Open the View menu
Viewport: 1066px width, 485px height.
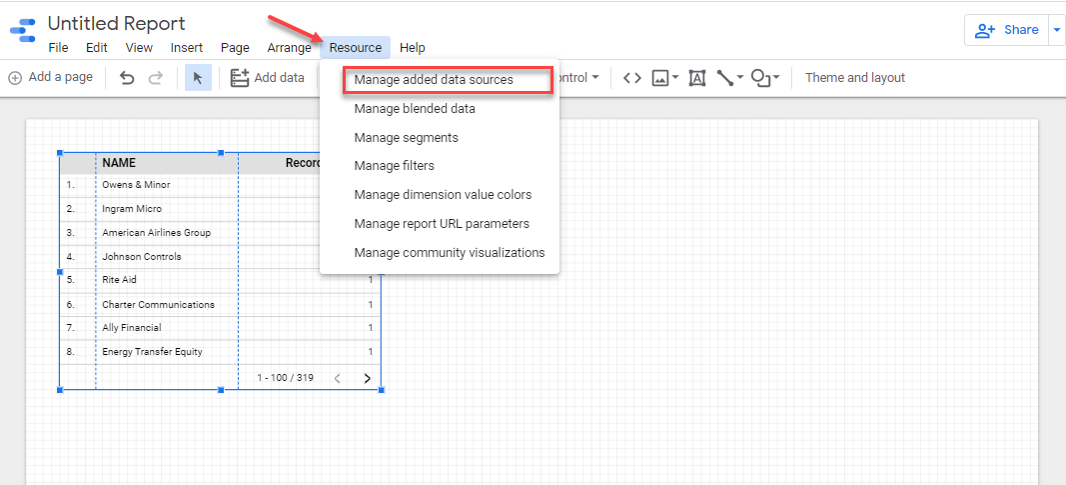coord(139,48)
